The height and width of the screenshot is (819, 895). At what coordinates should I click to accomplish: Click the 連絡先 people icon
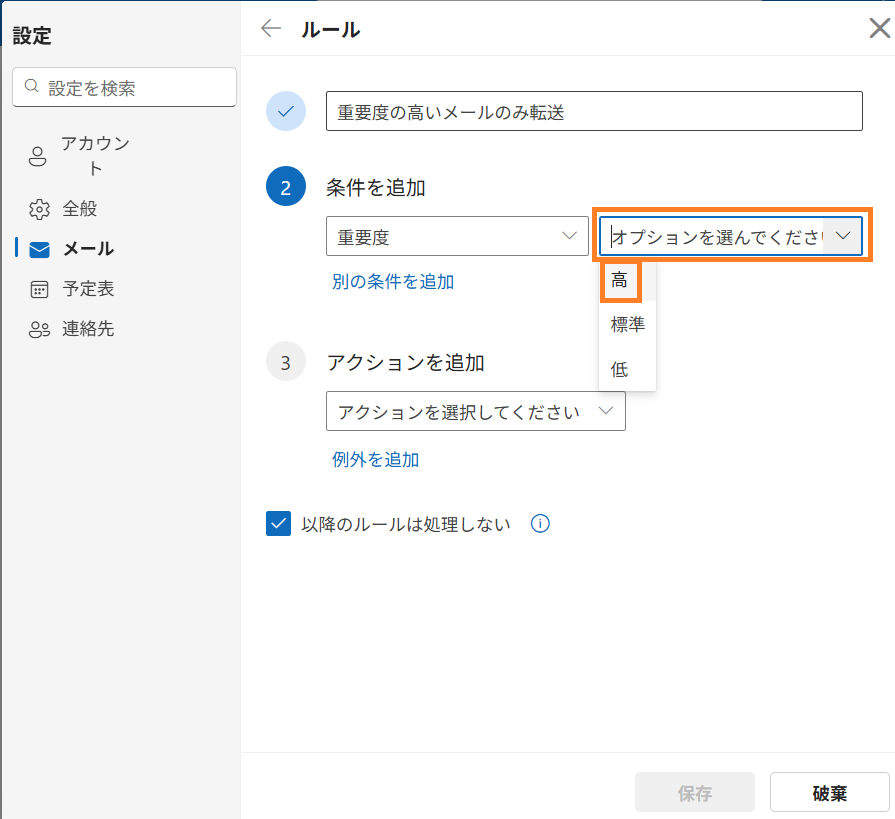(39, 329)
